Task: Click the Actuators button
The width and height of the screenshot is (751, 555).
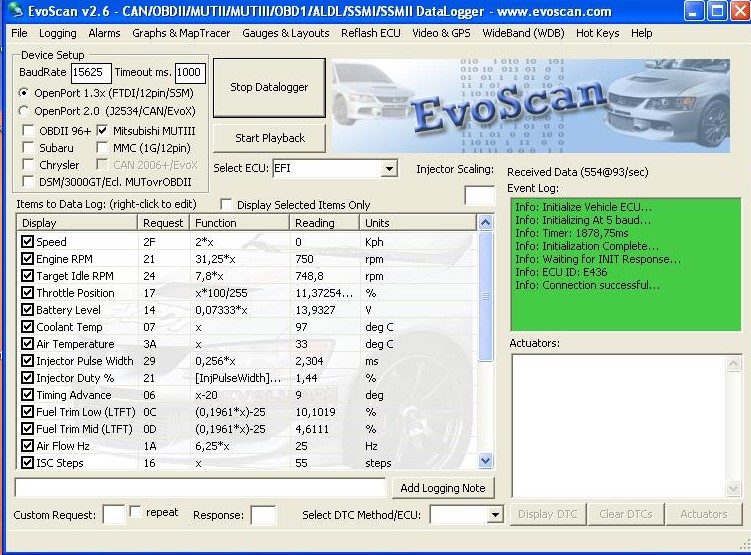Action: tap(704, 514)
